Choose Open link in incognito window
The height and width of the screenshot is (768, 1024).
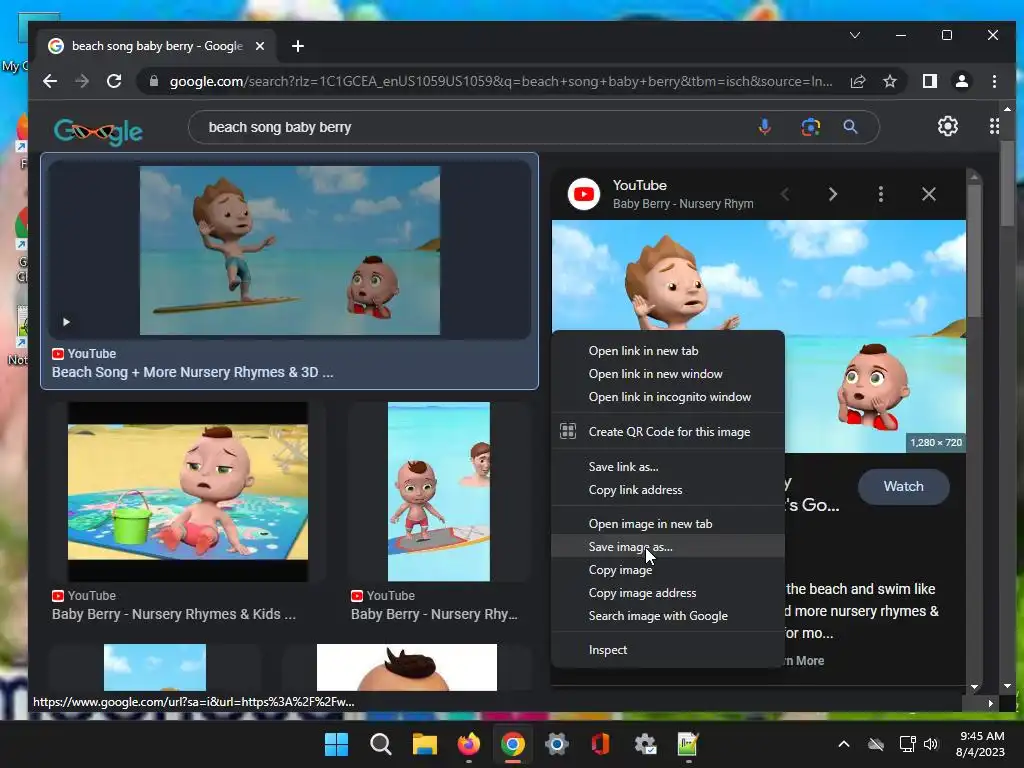click(x=667, y=397)
